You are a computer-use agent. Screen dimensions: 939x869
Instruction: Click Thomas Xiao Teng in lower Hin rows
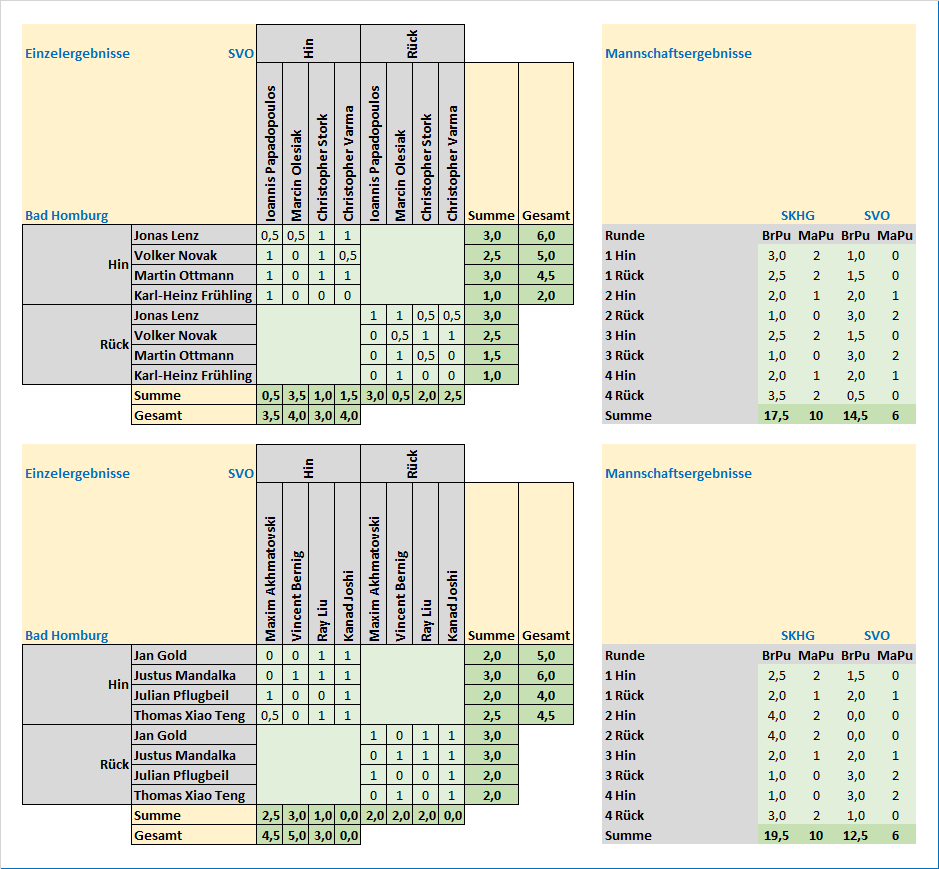(x=189, y=715)
